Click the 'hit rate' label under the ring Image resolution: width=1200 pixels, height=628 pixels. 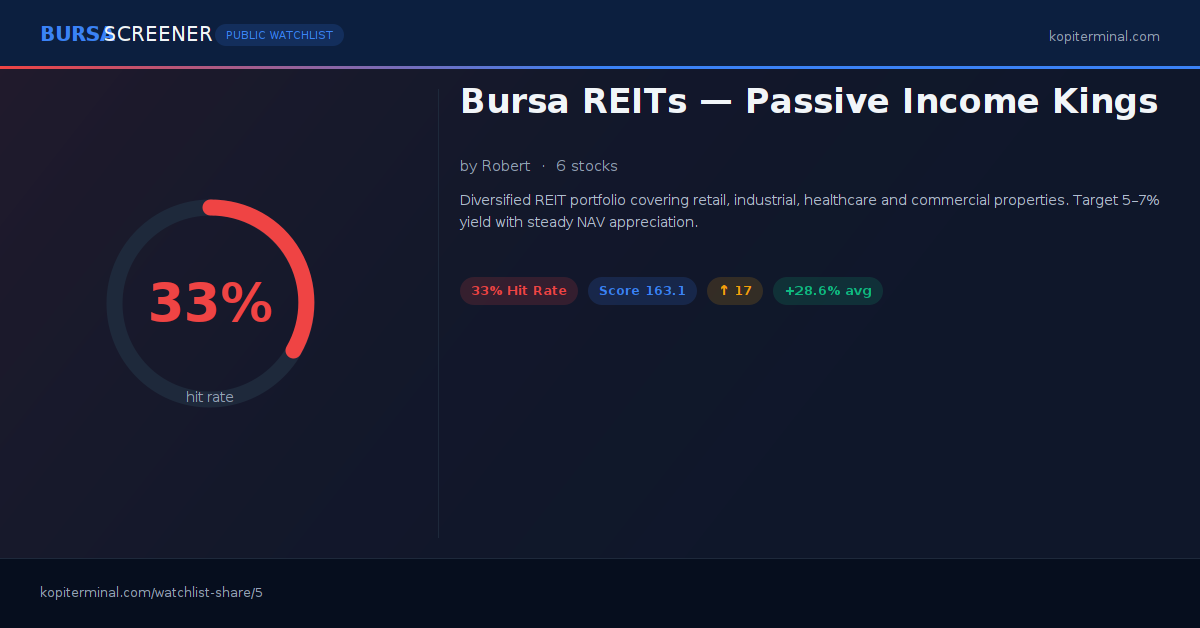[210, 397]
